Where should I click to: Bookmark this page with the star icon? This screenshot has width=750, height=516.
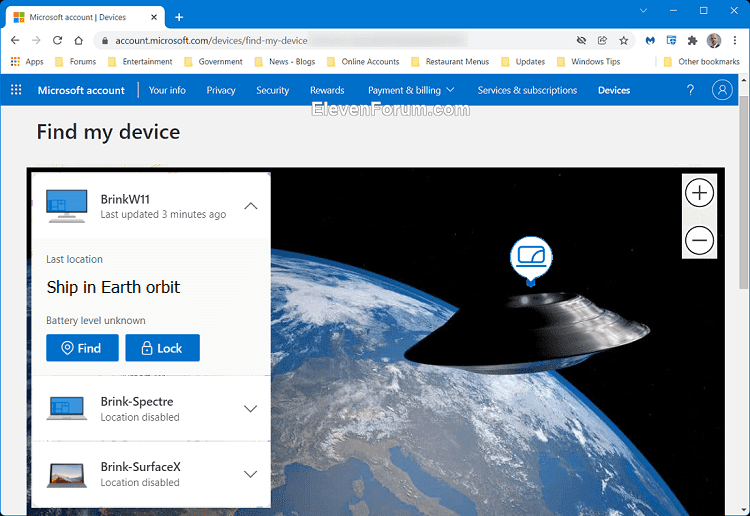[623, 41]
